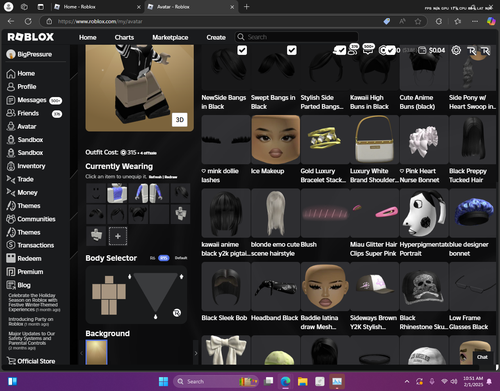The height and width of the screenshot is (391, 500).
Task: Open File Explorer from the taskbar
Action: click(302, 381)
